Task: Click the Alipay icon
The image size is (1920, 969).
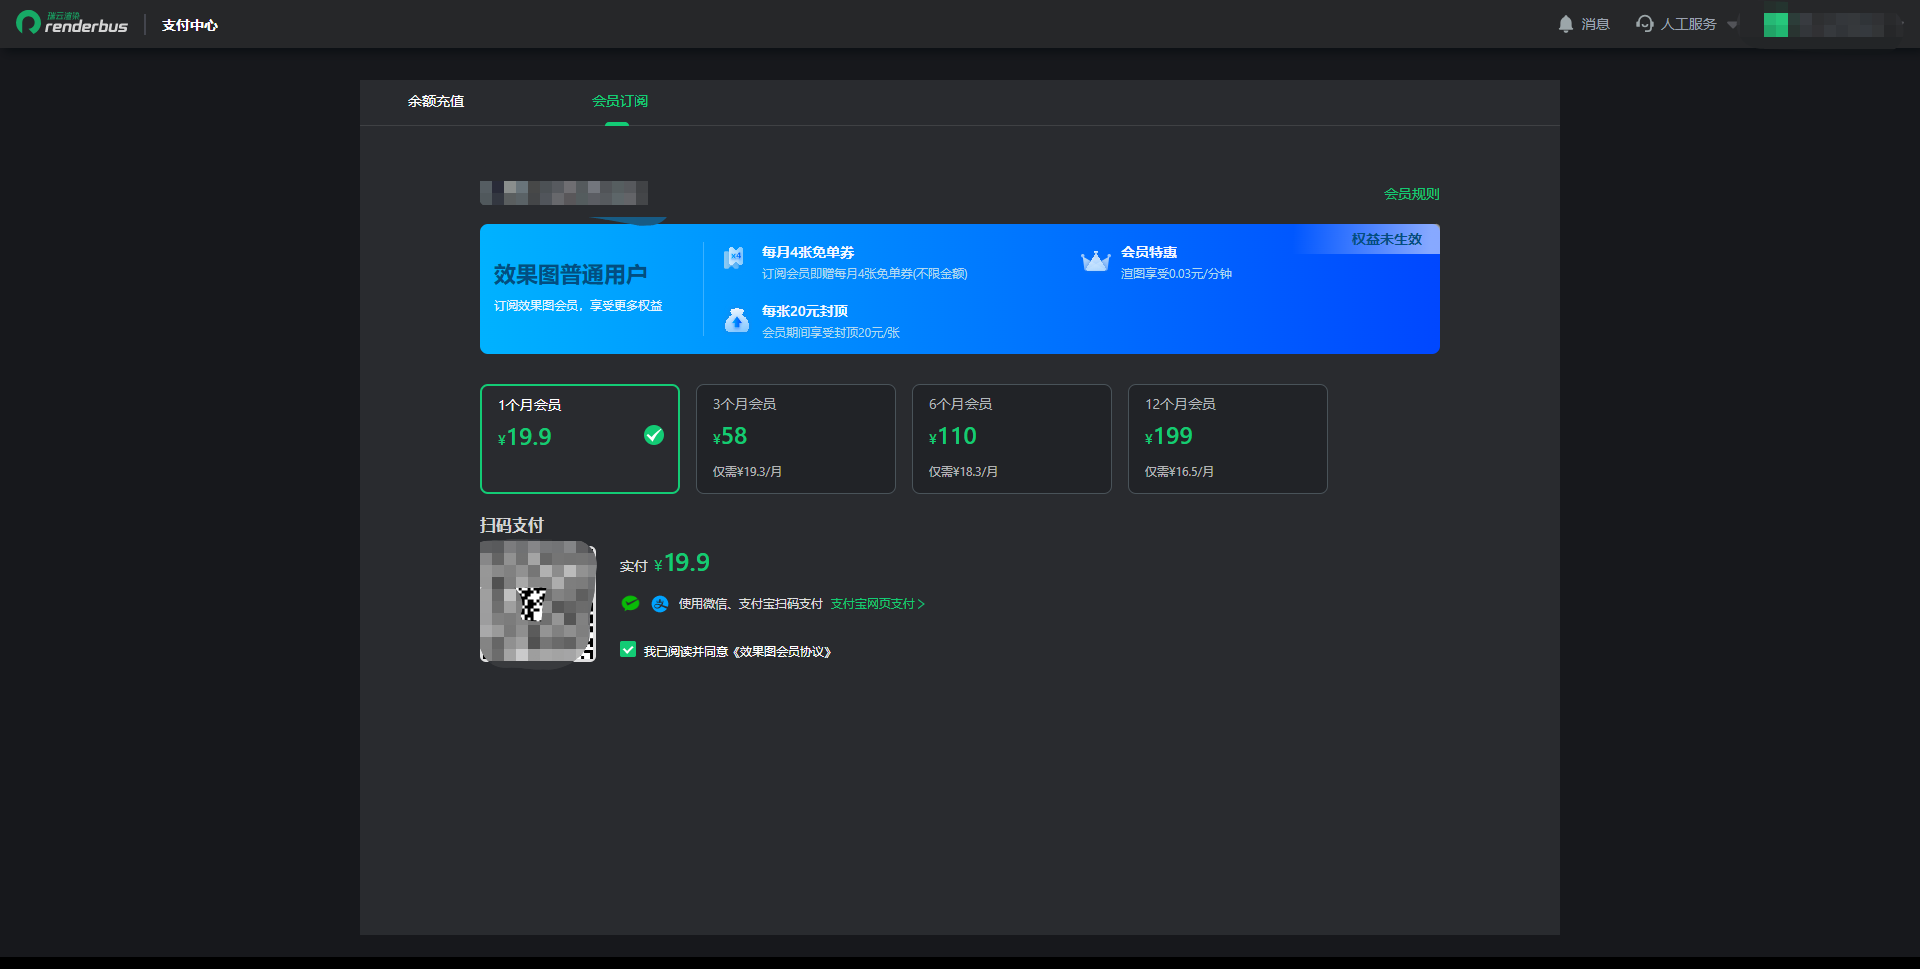Action: [660, 604]
